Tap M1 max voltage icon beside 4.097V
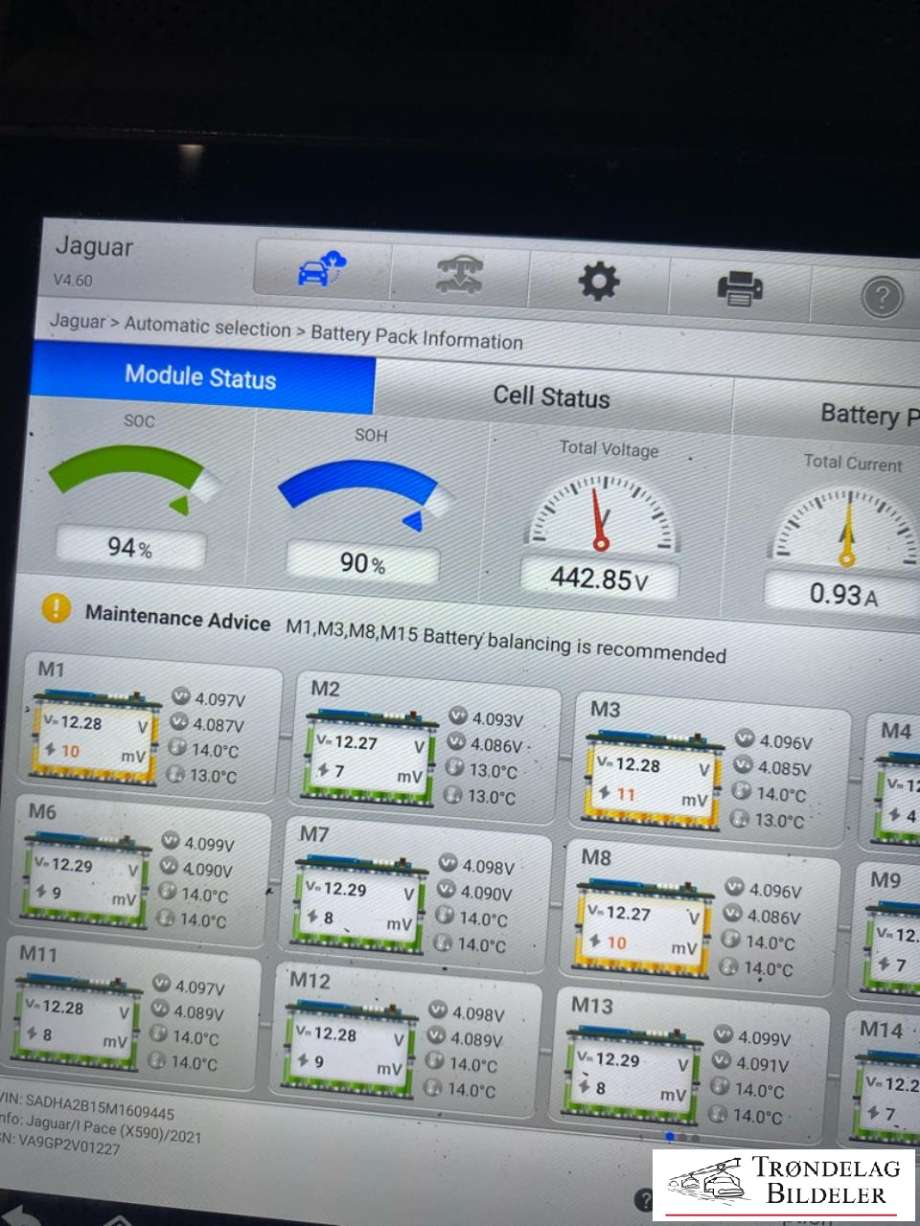Screen dimensions: 920x1226 pos(180,696)
